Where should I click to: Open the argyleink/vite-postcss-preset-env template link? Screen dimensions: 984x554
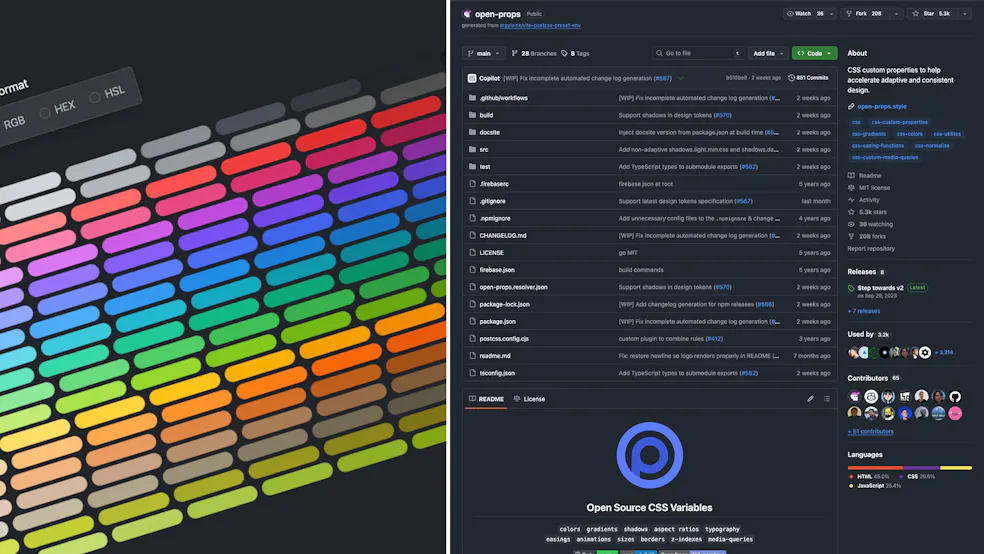(x=540, y=26)
